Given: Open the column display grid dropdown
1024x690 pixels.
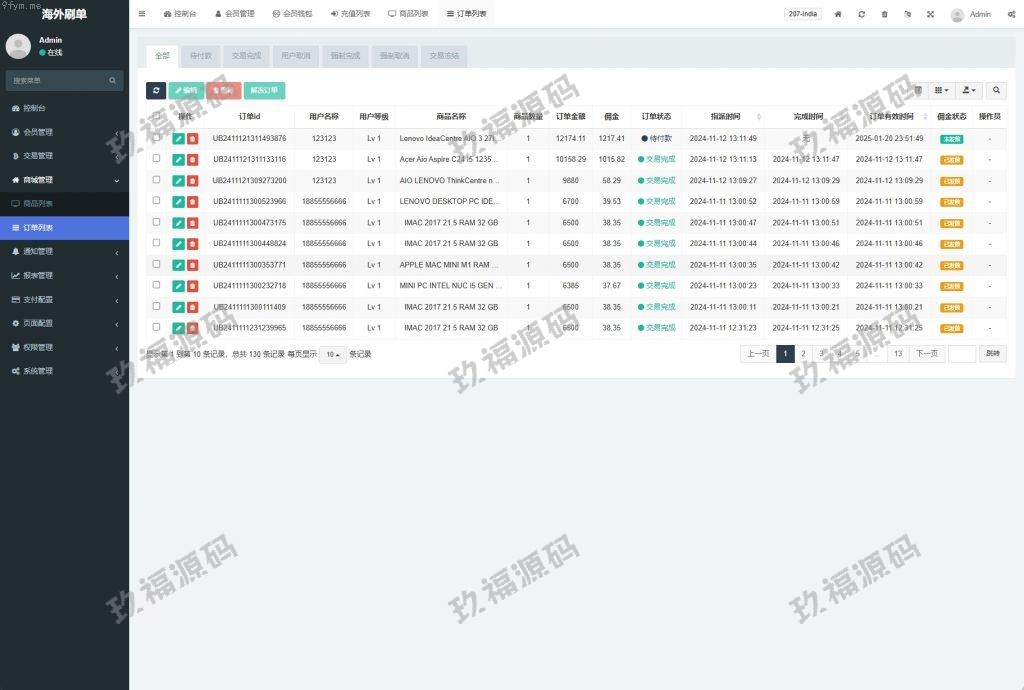Looking at the screenshot, I should point(941,91).
